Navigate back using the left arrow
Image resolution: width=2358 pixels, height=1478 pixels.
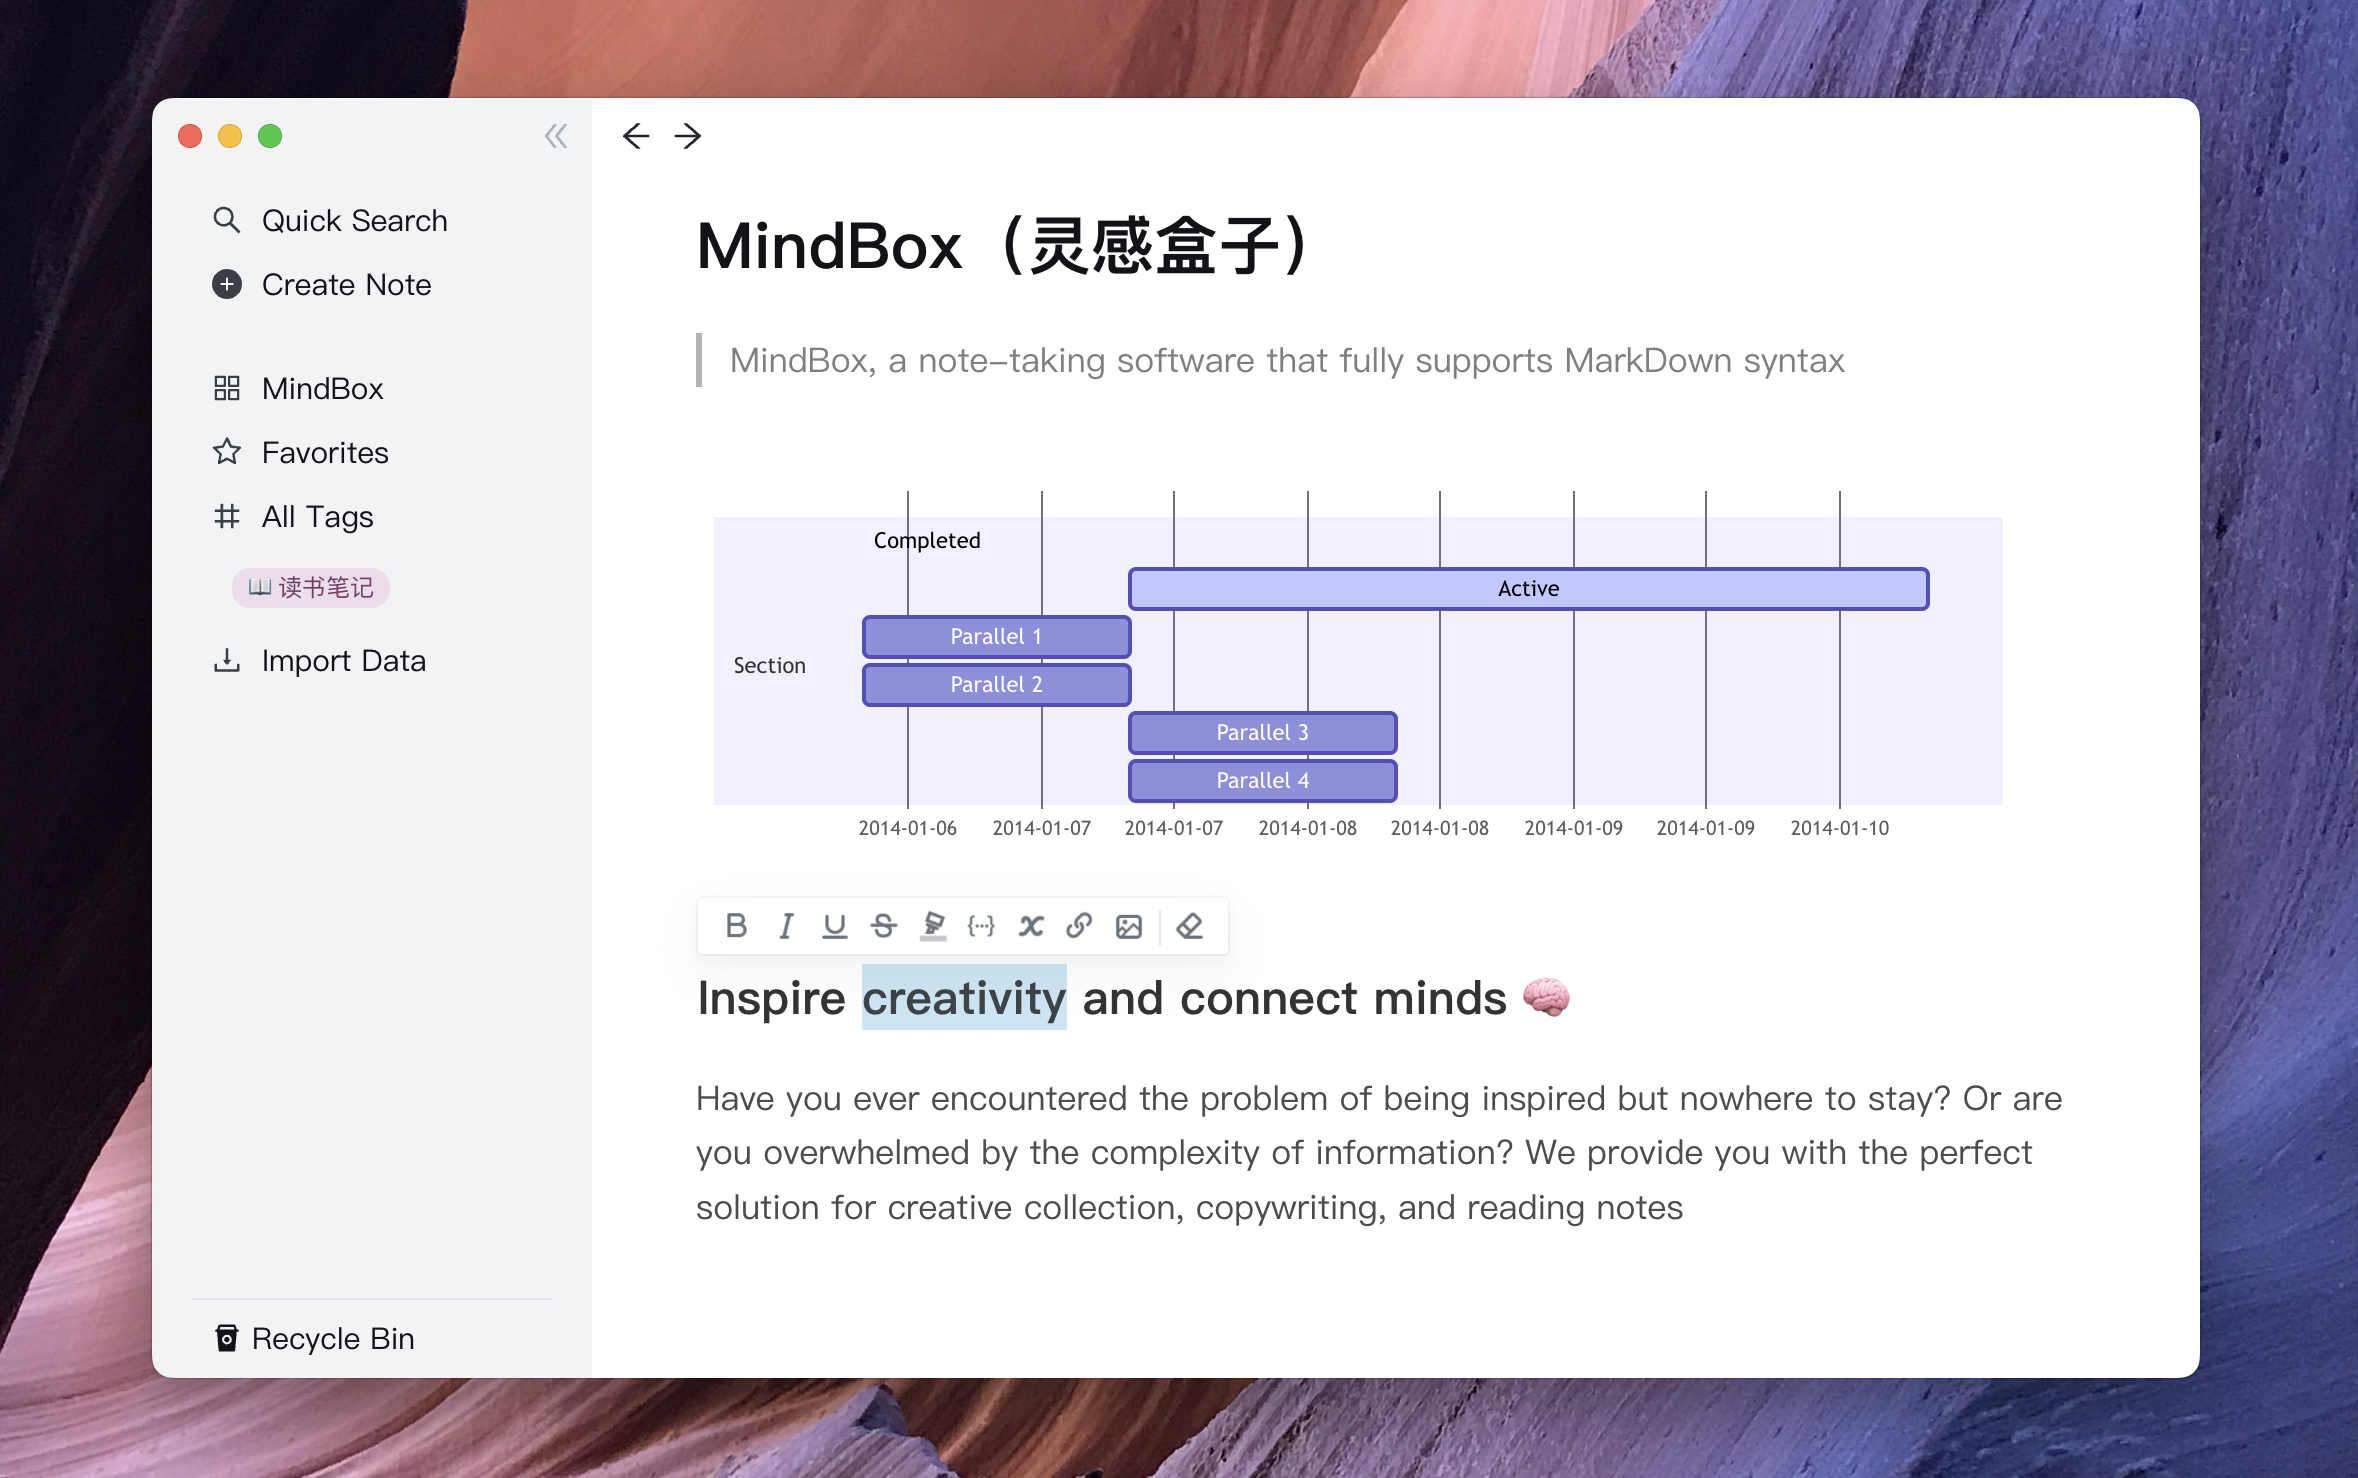[x=637, y=135]
